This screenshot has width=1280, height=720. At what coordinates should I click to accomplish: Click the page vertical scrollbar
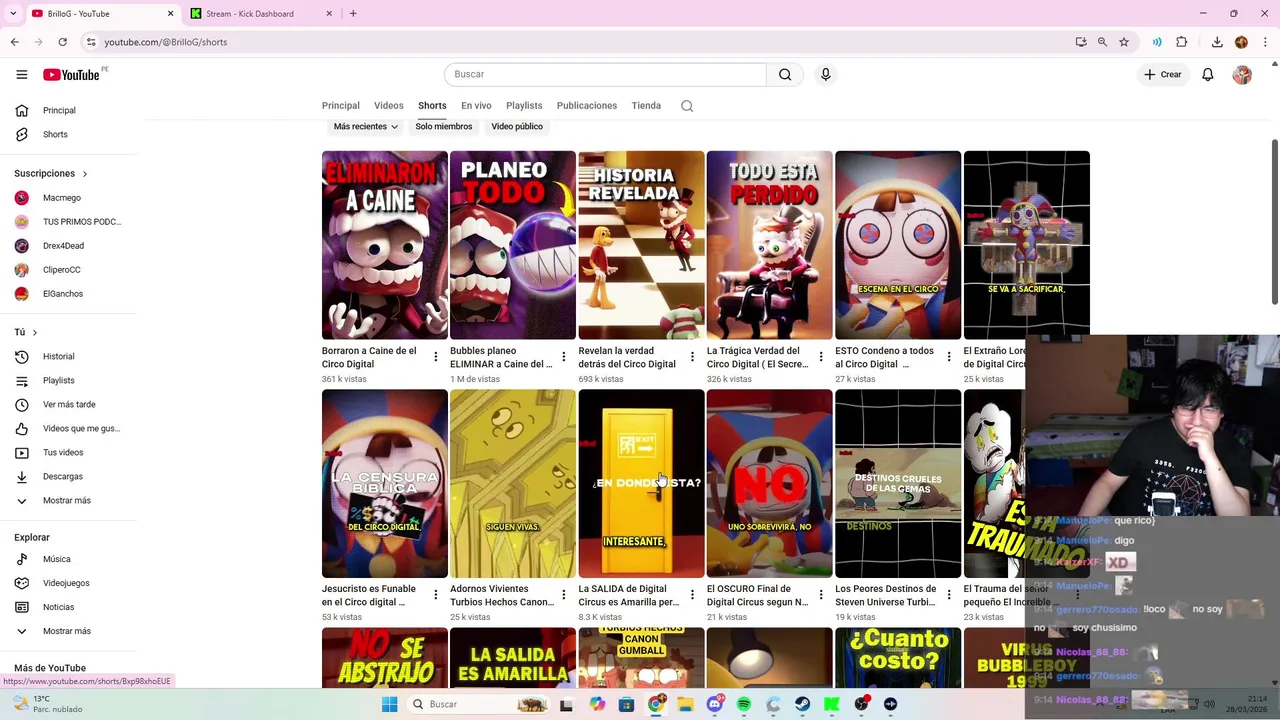point(1275,220)
